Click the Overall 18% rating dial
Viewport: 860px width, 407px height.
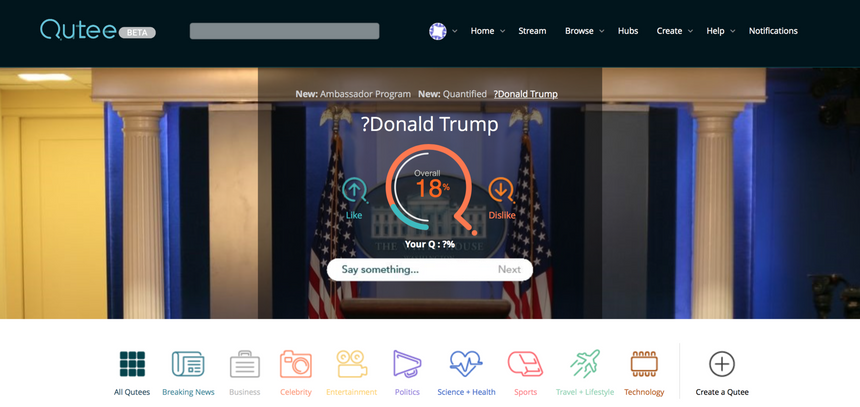[x=430, y=188]
